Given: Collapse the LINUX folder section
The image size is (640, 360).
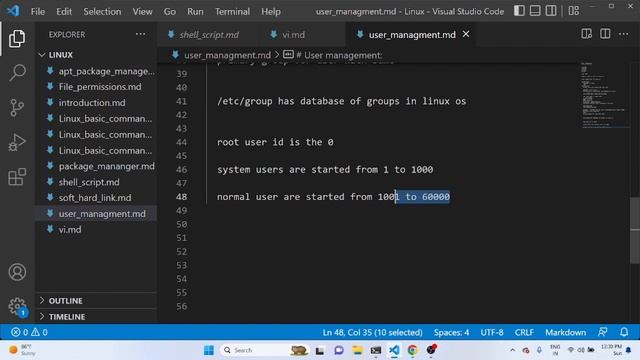Looking at the screenshot, I should 96,55.
